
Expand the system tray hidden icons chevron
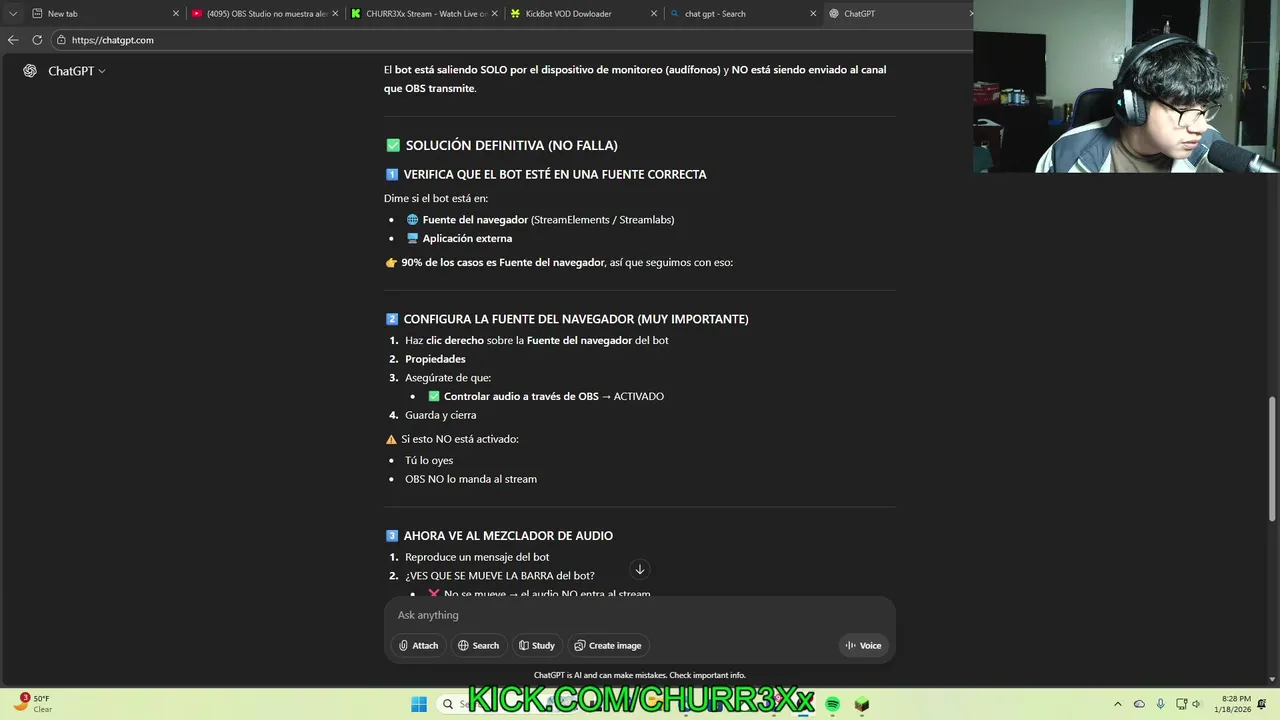pyautogui.click(x=1118, y=704)
